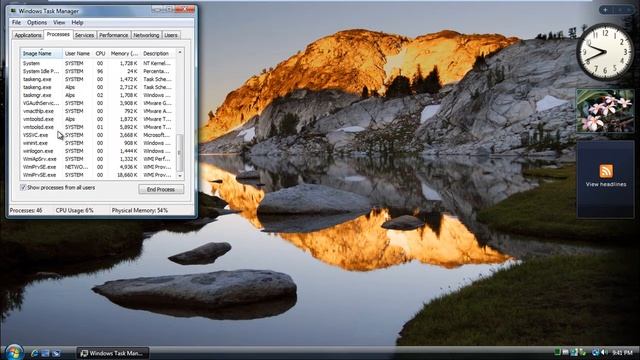
Task: Click the Task Manager title bar icon
Action: pyautogui.click(x=13, y=11)
